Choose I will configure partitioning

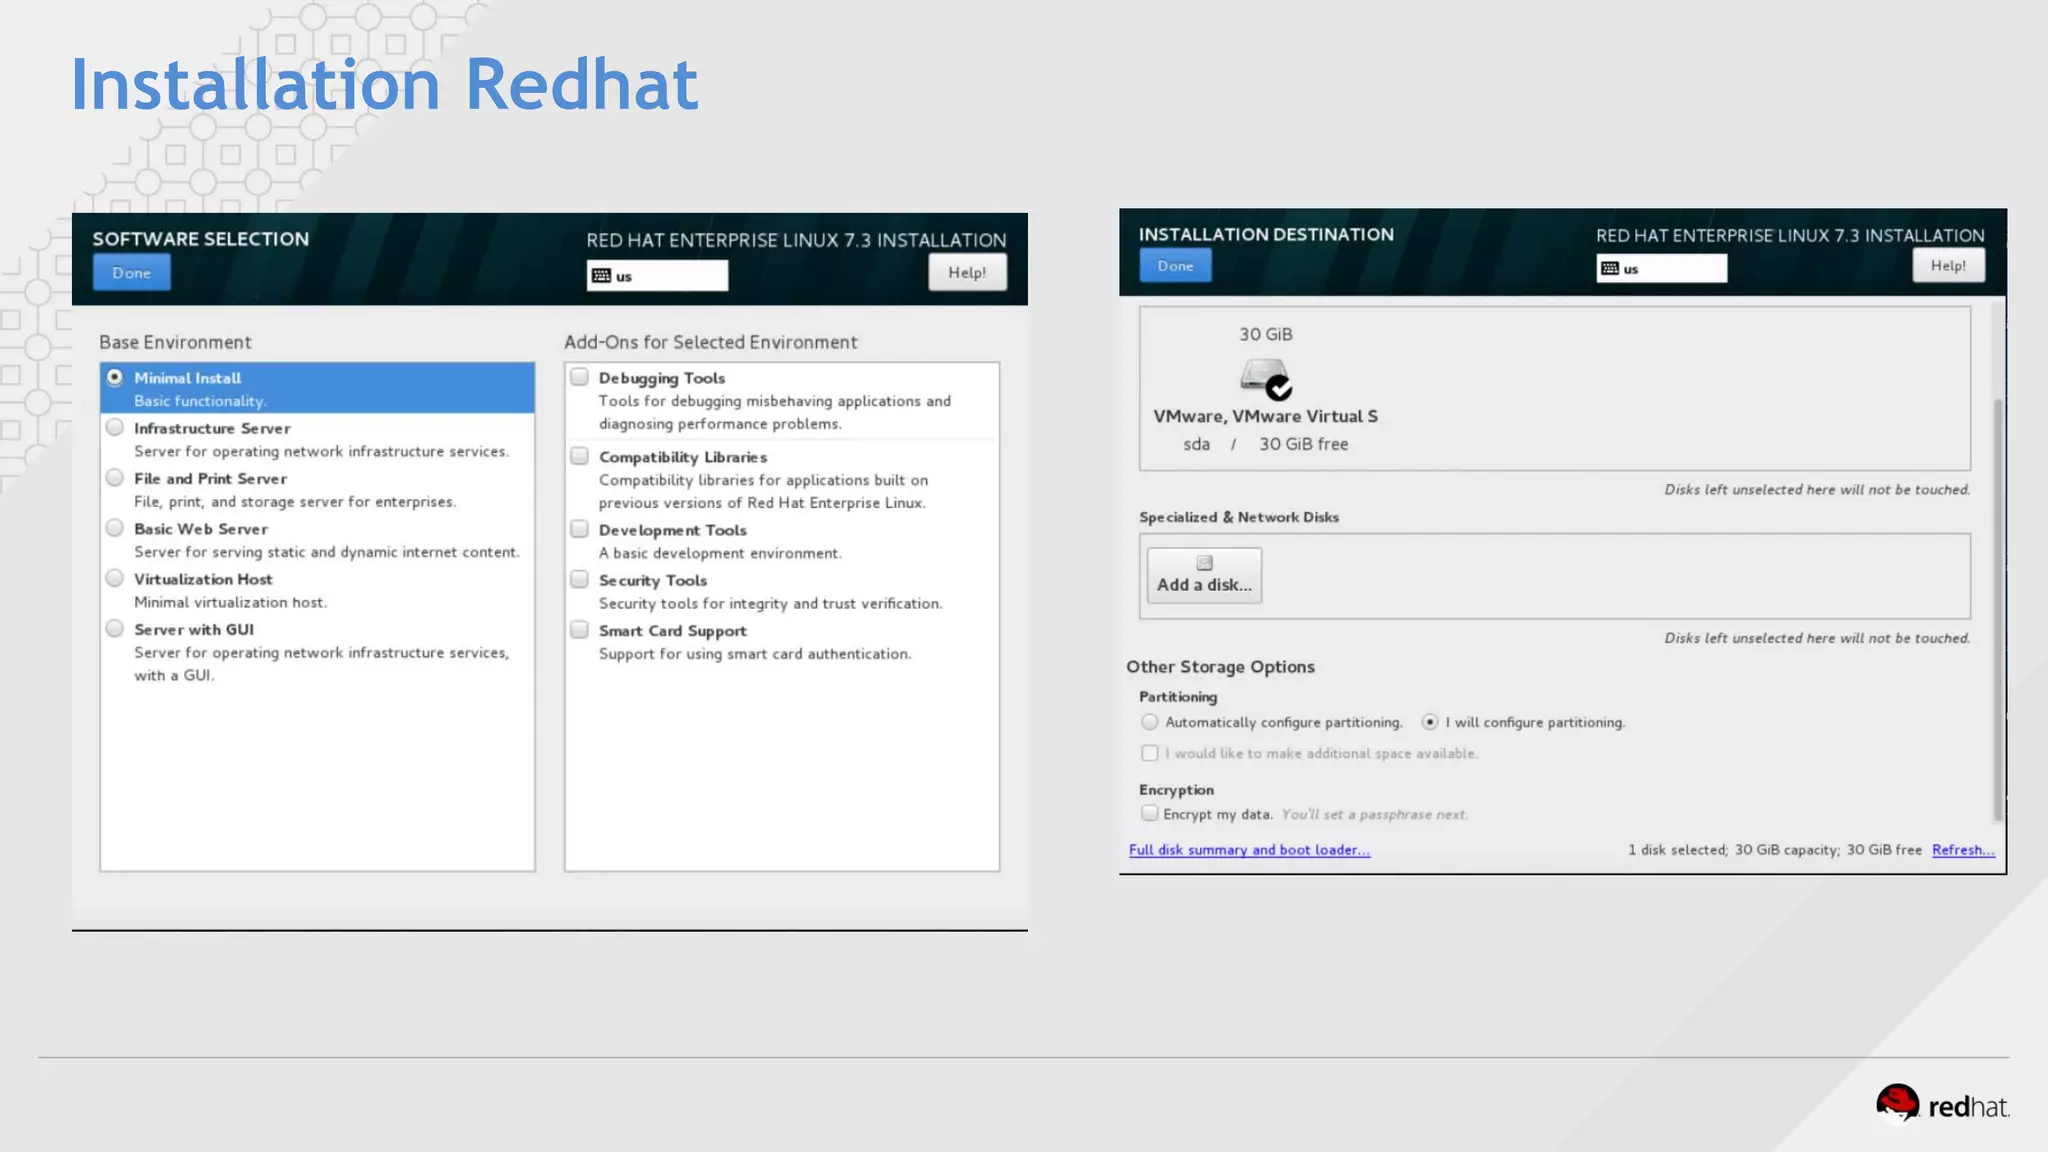click(1430, 722)
